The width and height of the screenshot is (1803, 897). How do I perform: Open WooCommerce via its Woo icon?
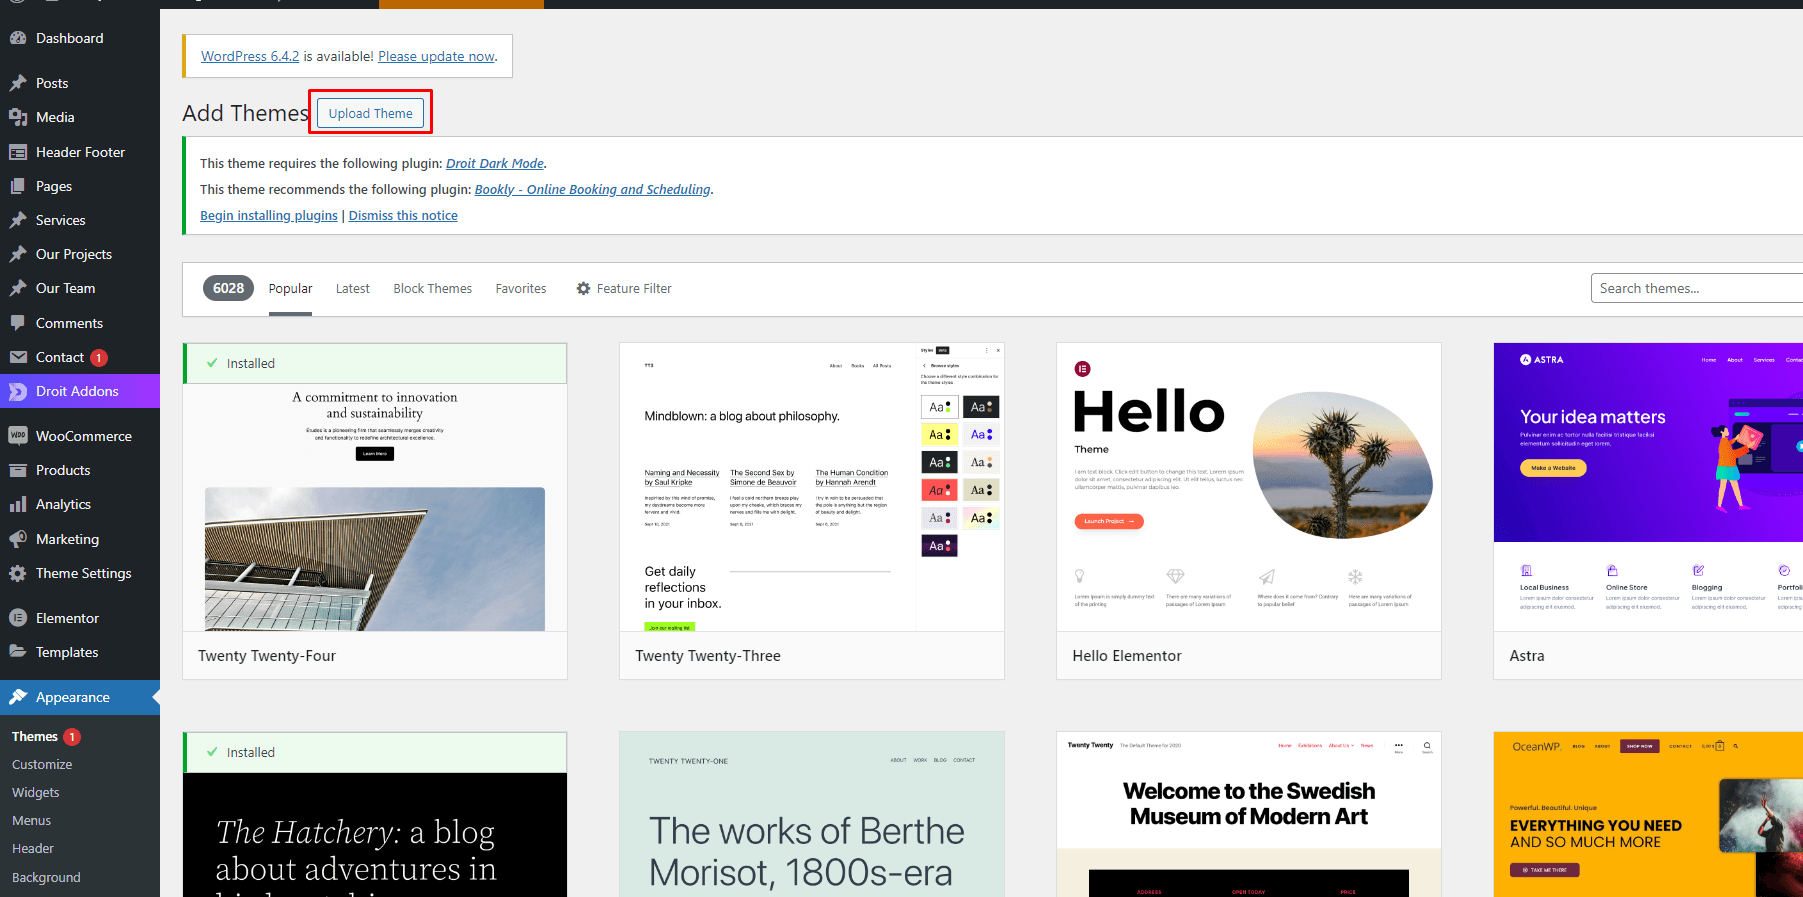click(x=18, y=436)
